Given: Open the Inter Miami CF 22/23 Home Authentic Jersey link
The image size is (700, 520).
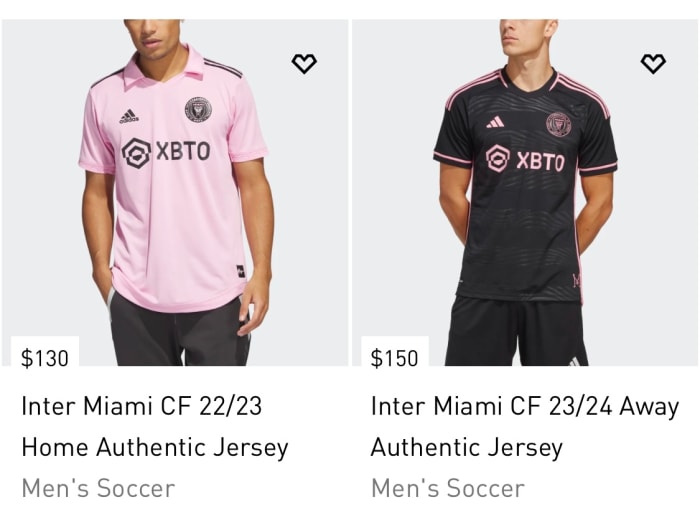Looking at the screenshot, I should coord(155,427).
